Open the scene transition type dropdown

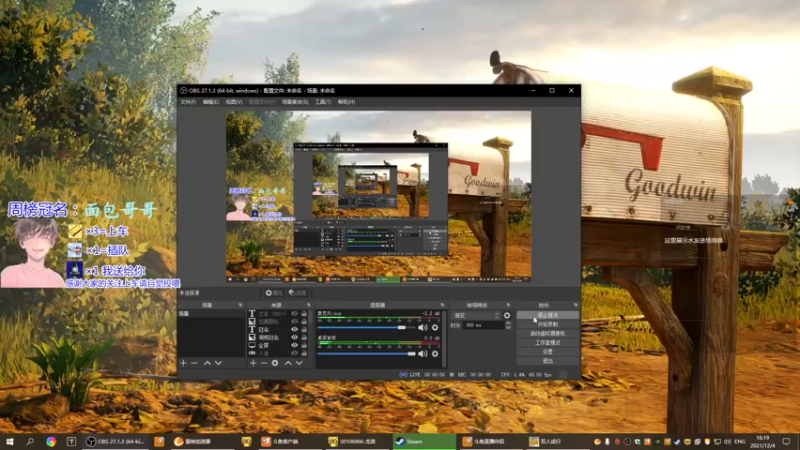click(x=475, y=315)
